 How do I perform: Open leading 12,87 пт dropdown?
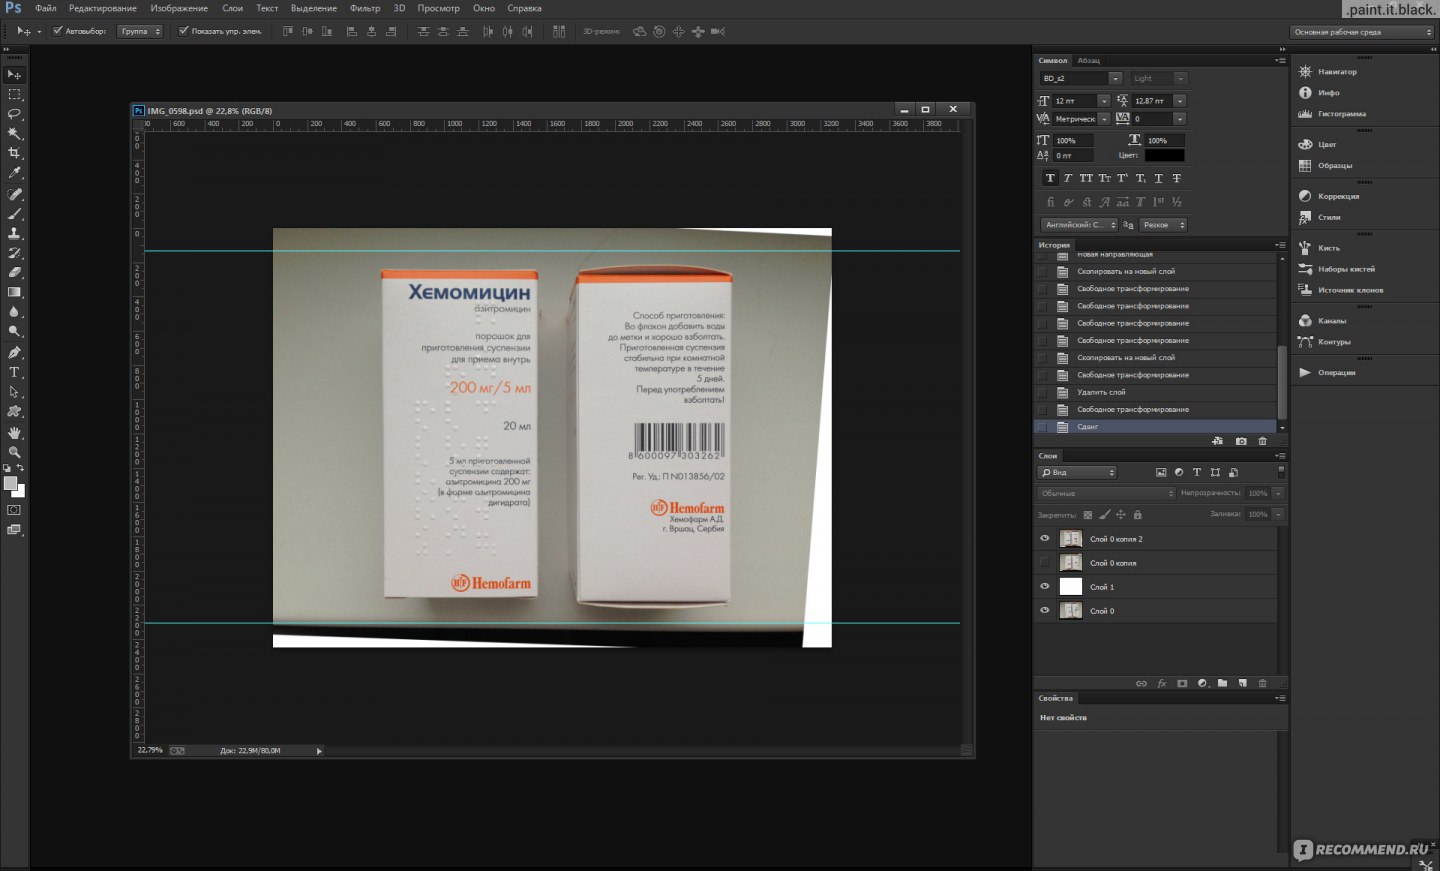1179,101
